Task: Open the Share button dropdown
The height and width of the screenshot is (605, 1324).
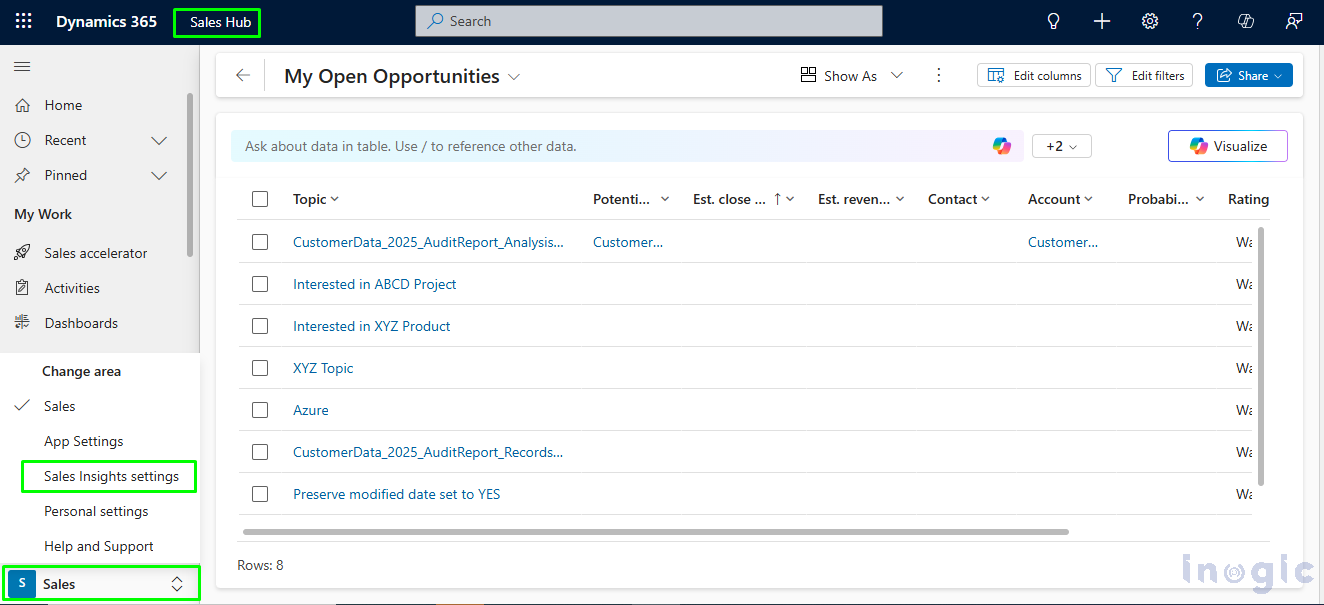Action: (1278, 76)
